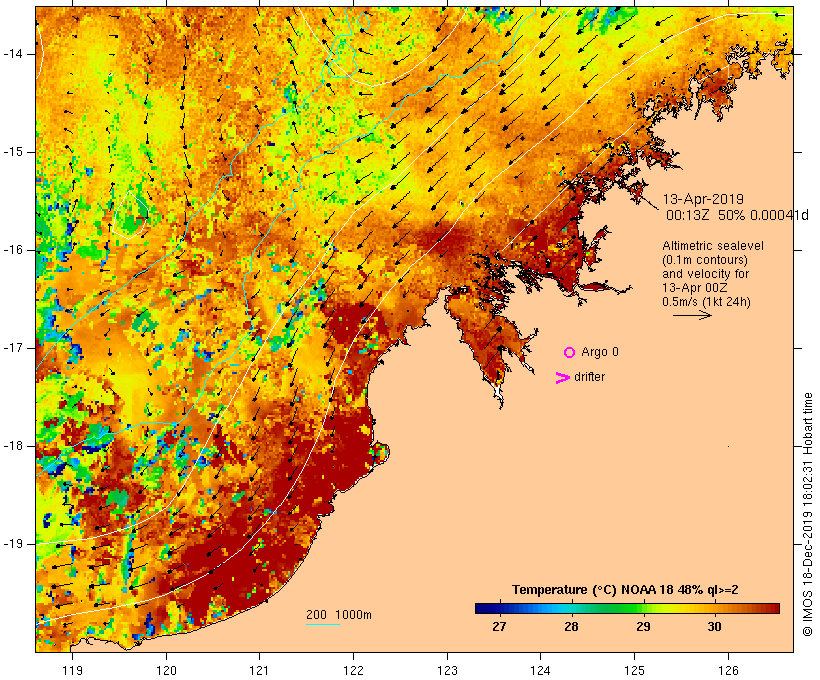Image resolution: width=820 pixels, height=680 pixels.
Task: Click the '(0.1m contours)' text
Action: click(705, 260)
